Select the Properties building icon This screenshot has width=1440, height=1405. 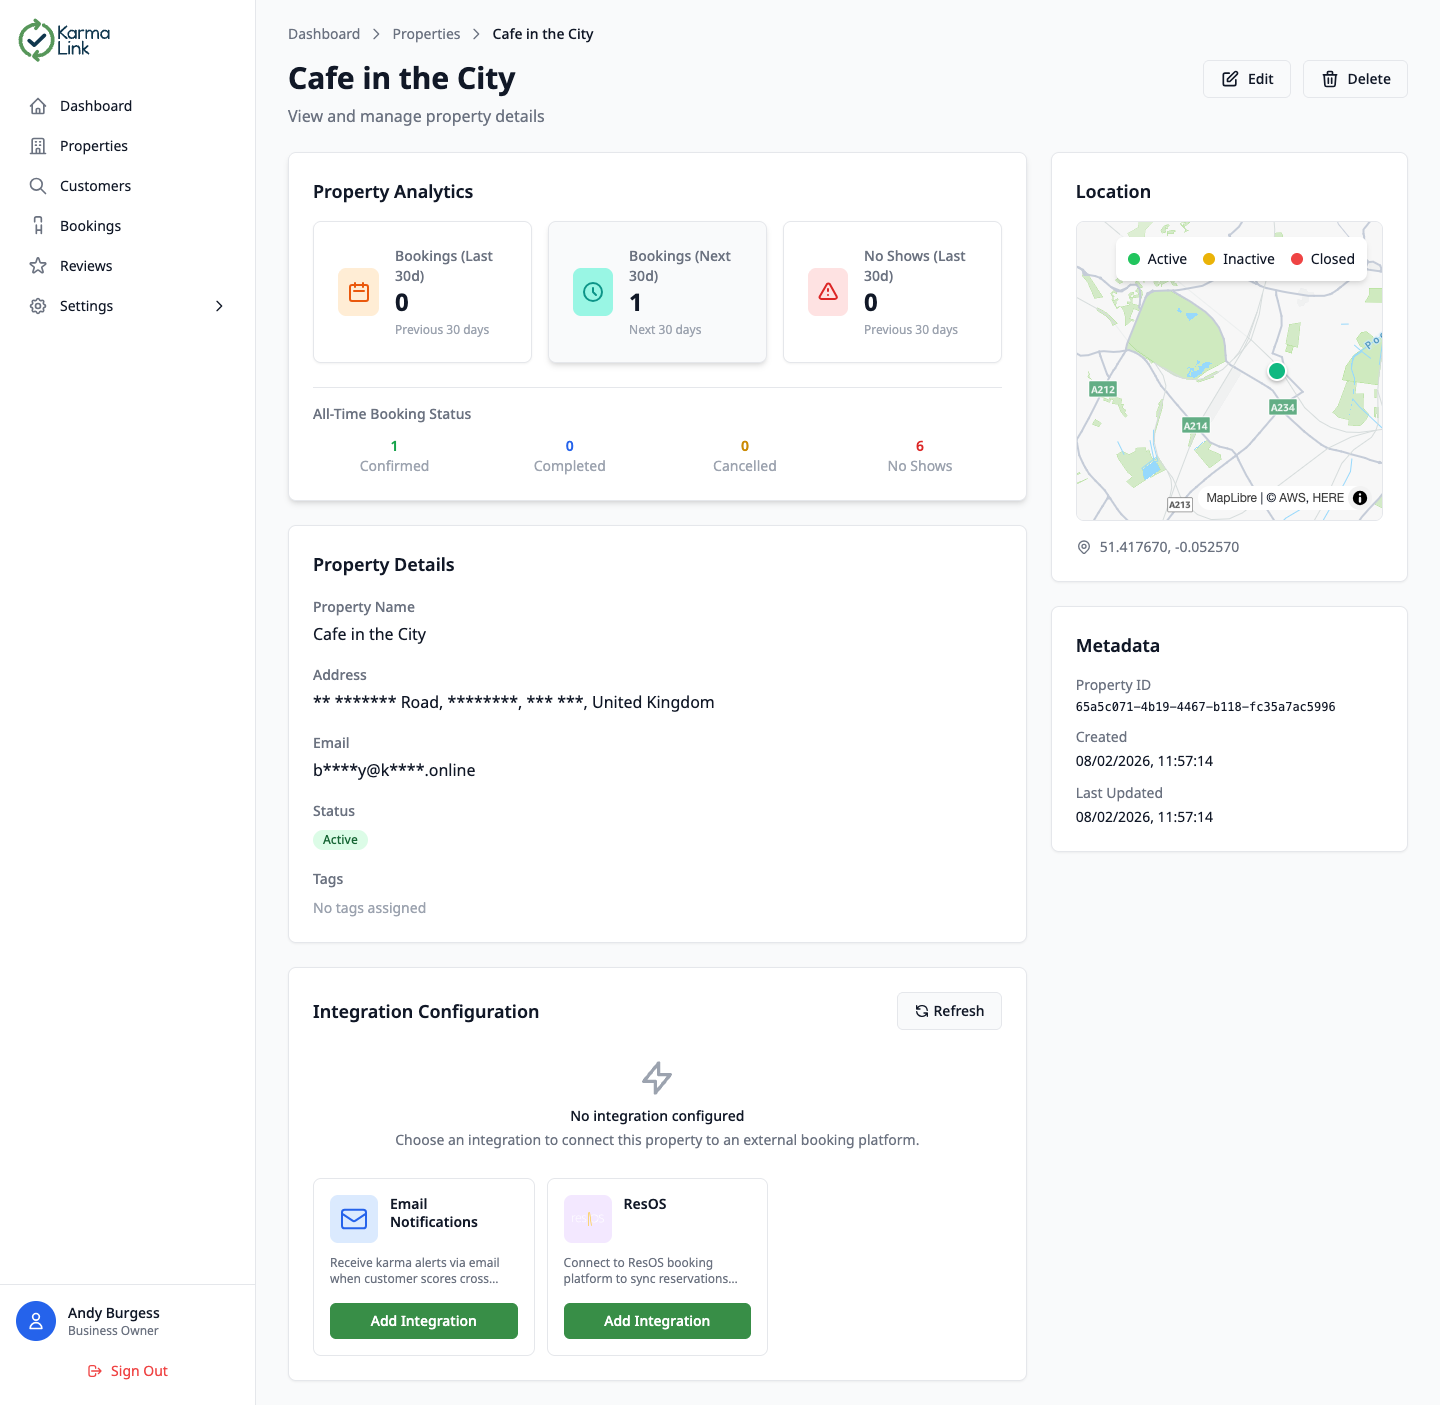pos(38,145)
